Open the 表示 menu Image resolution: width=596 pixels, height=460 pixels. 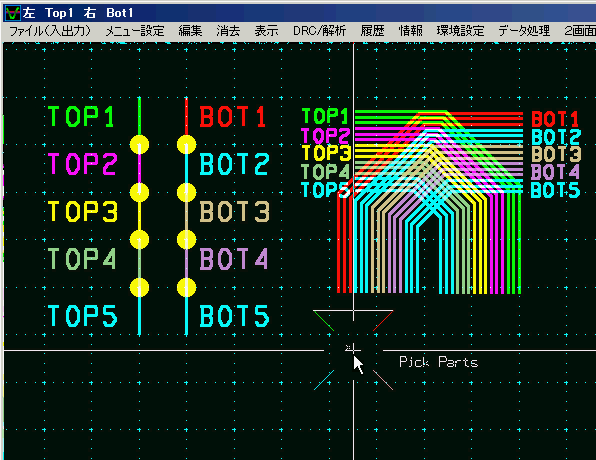(266, 31)
